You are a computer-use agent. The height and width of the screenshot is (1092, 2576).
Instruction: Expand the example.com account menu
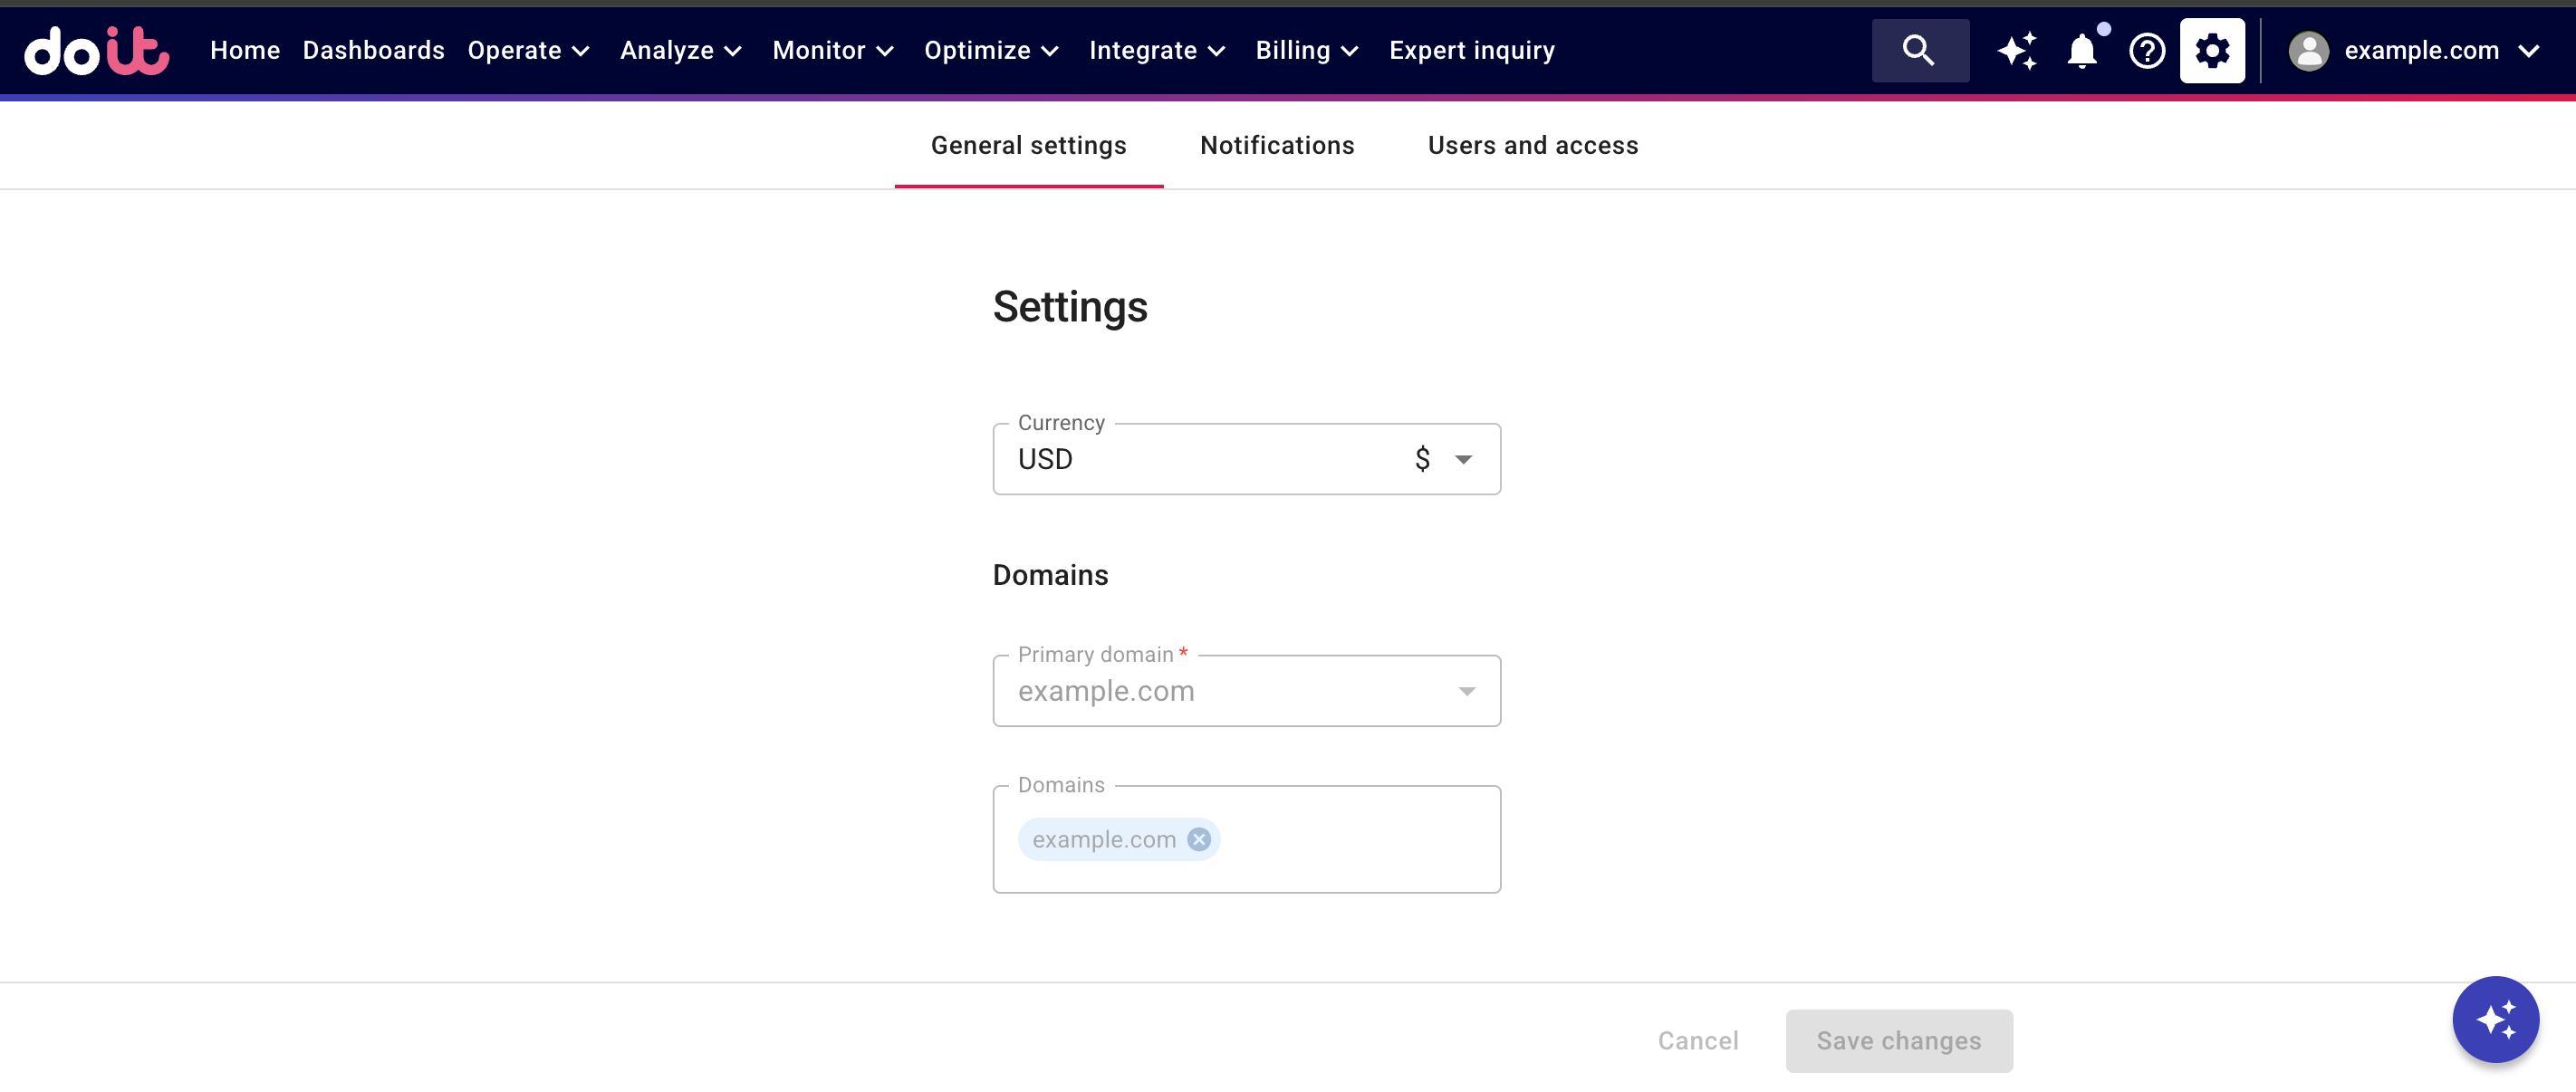(x=2528, y=51)
